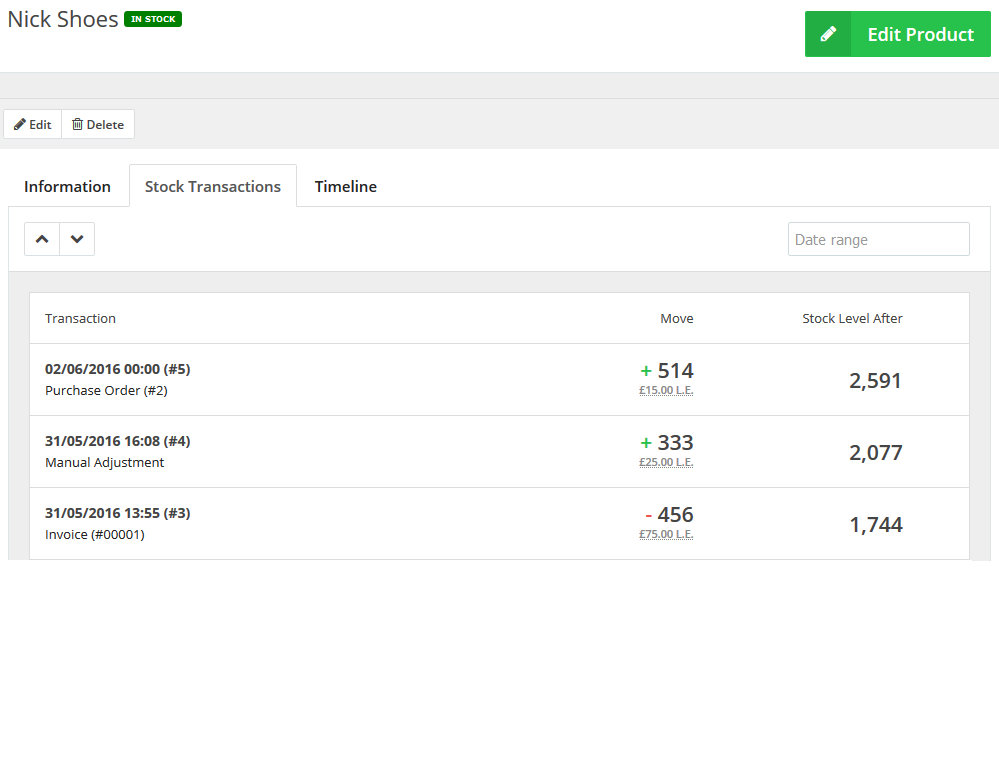Click the up chevron sort button
999x758 pixels.
[42, 239]
